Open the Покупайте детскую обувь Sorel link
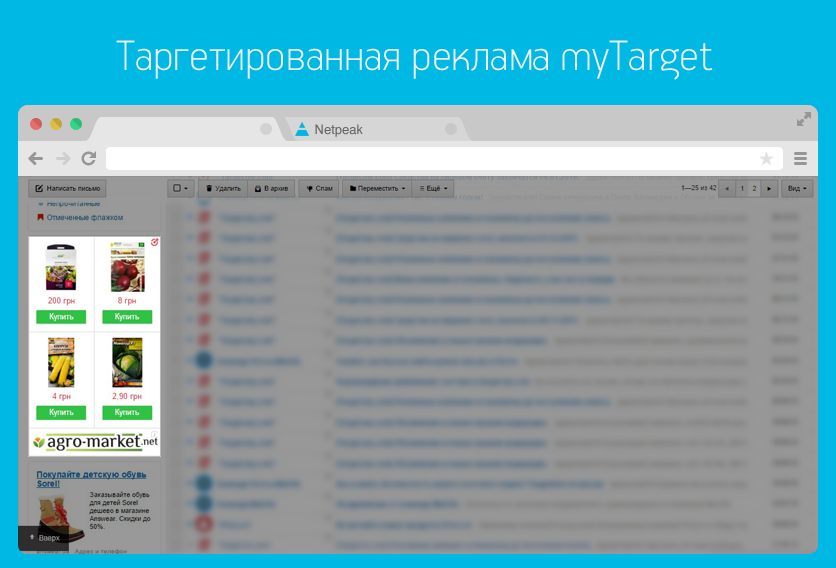The width and height of the screenshot is (836, 568). point(91,479)
